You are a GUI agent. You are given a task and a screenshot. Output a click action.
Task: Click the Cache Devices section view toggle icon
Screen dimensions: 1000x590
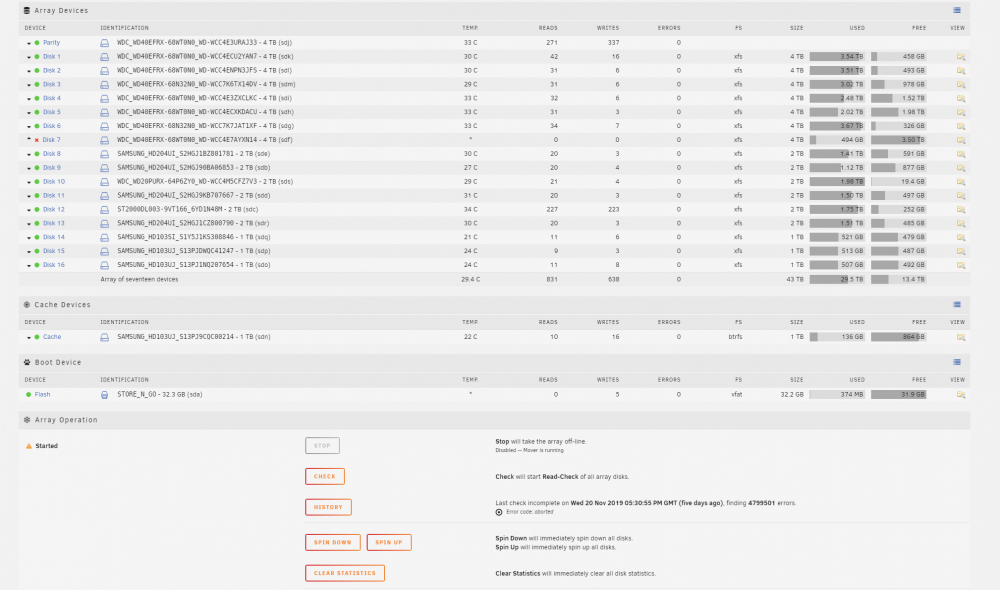point(957,304)
